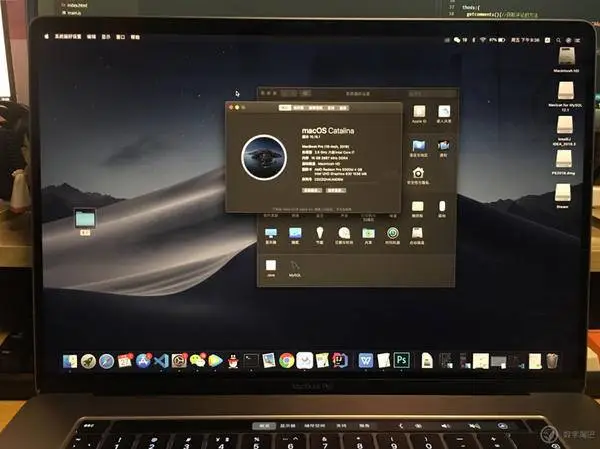This screenshot has width=600, height=449.
Task: Switch to the Support tab in About This Mac
Action: pos(331,108)
